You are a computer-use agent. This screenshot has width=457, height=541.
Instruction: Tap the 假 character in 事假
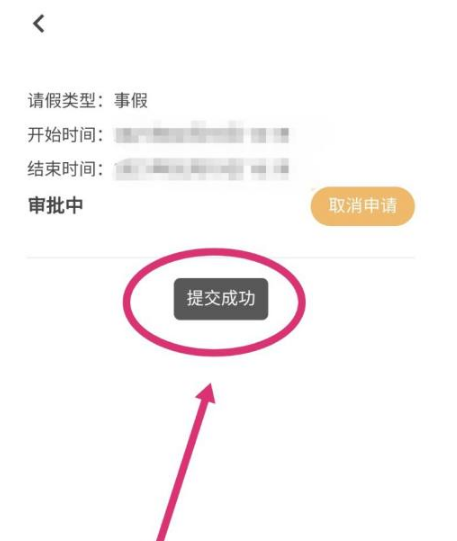[x=139, y=101]
